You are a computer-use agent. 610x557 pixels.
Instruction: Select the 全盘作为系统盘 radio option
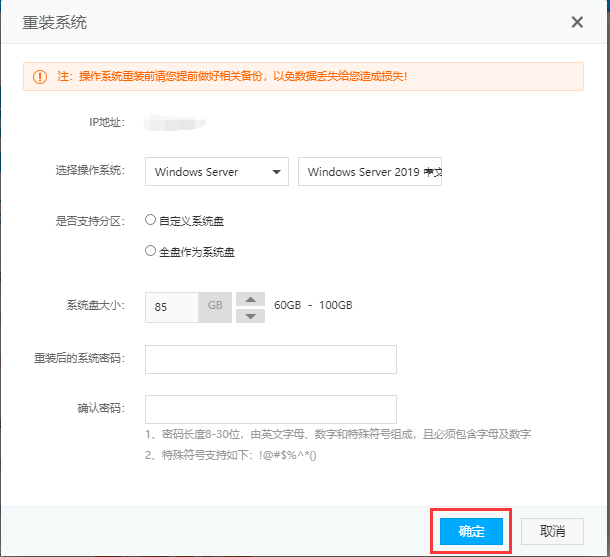(x=151, y=251)
